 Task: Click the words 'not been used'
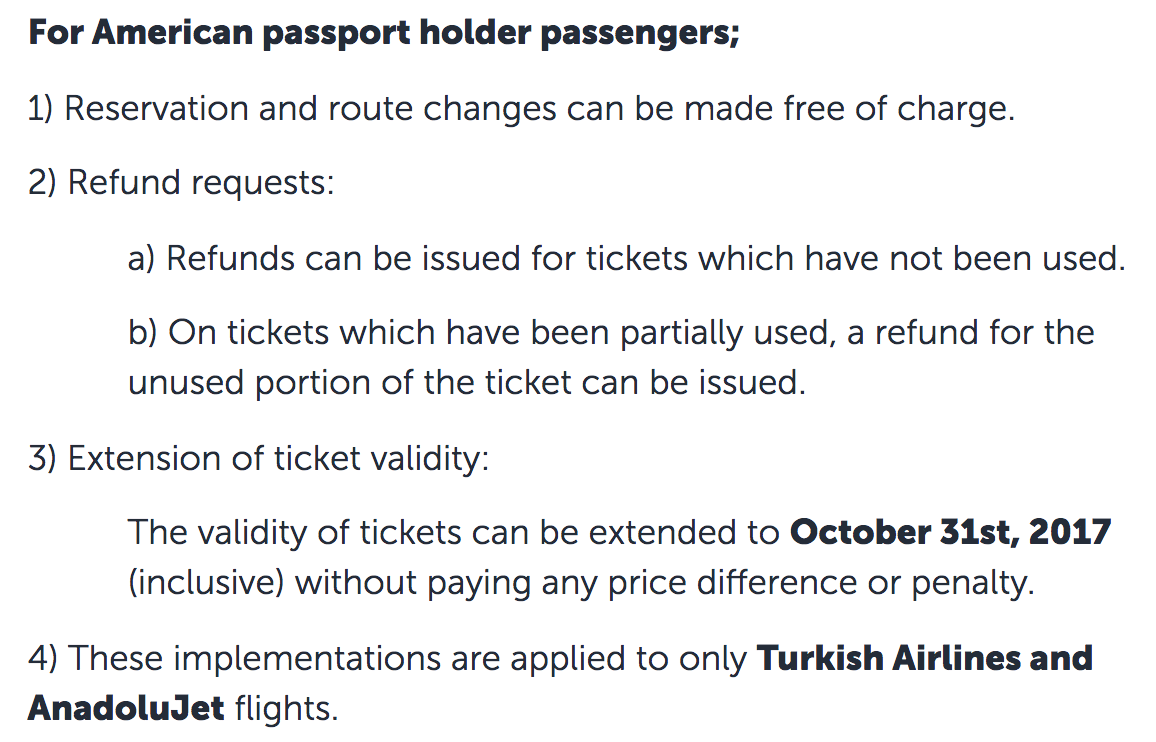pos(1010,258)
